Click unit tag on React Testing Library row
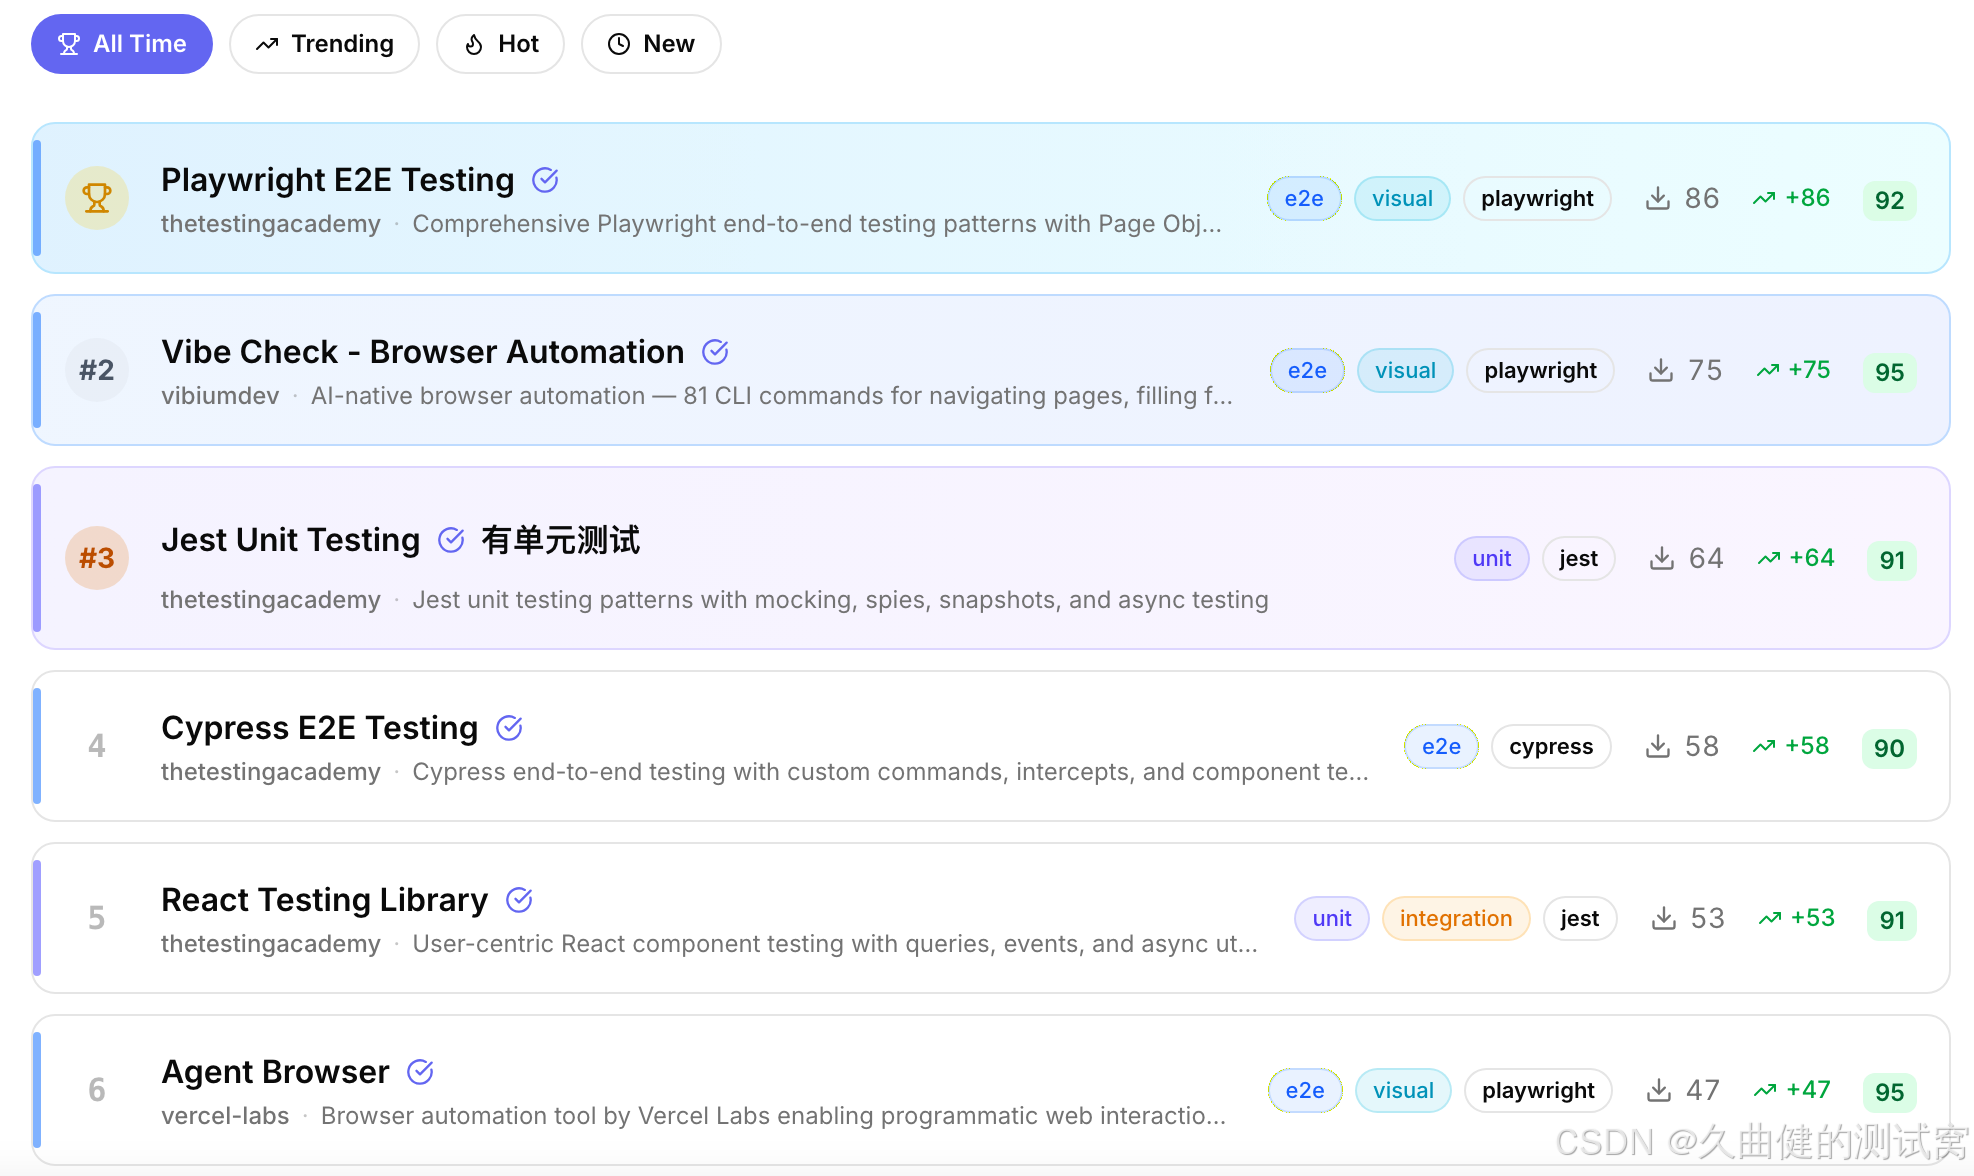Image resolution: width=1974 pixels, height=1176 pixels. [1332, 918]
